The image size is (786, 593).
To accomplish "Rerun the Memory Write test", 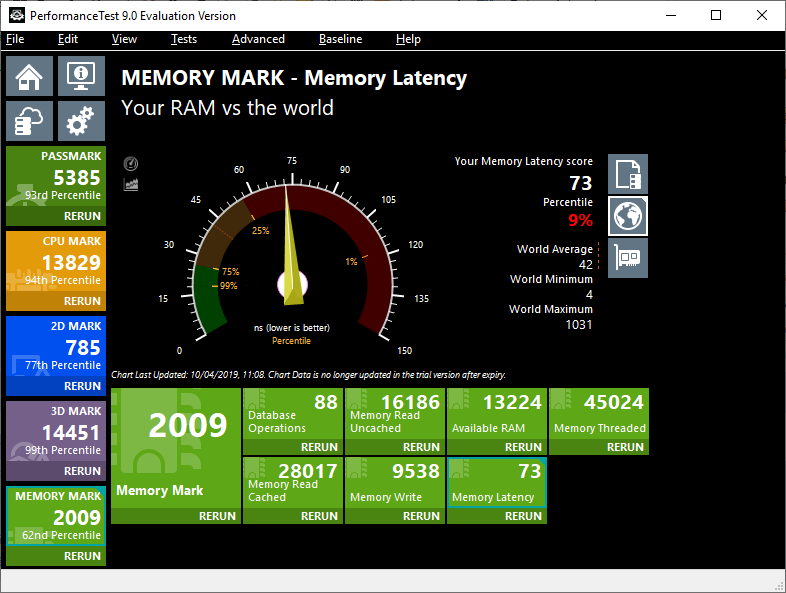I will pos(420,516).
